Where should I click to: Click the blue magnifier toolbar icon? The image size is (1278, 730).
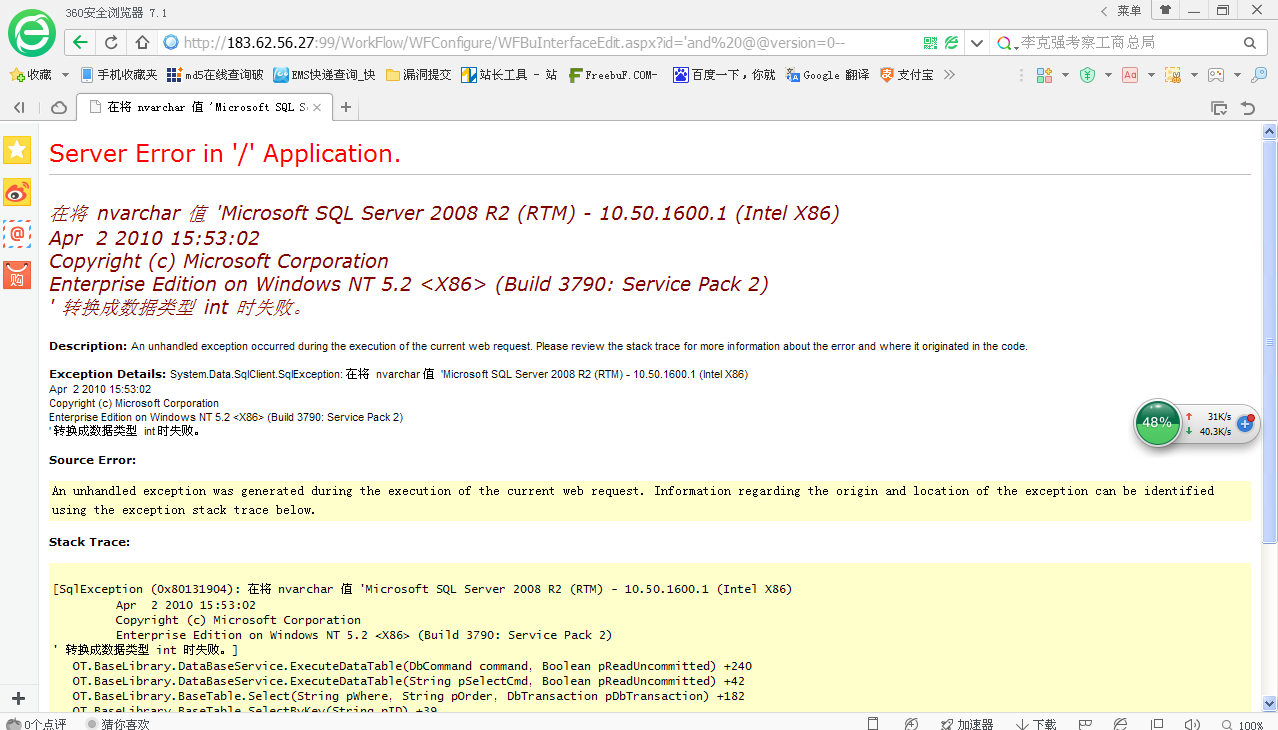click(x=1259, y=75)
